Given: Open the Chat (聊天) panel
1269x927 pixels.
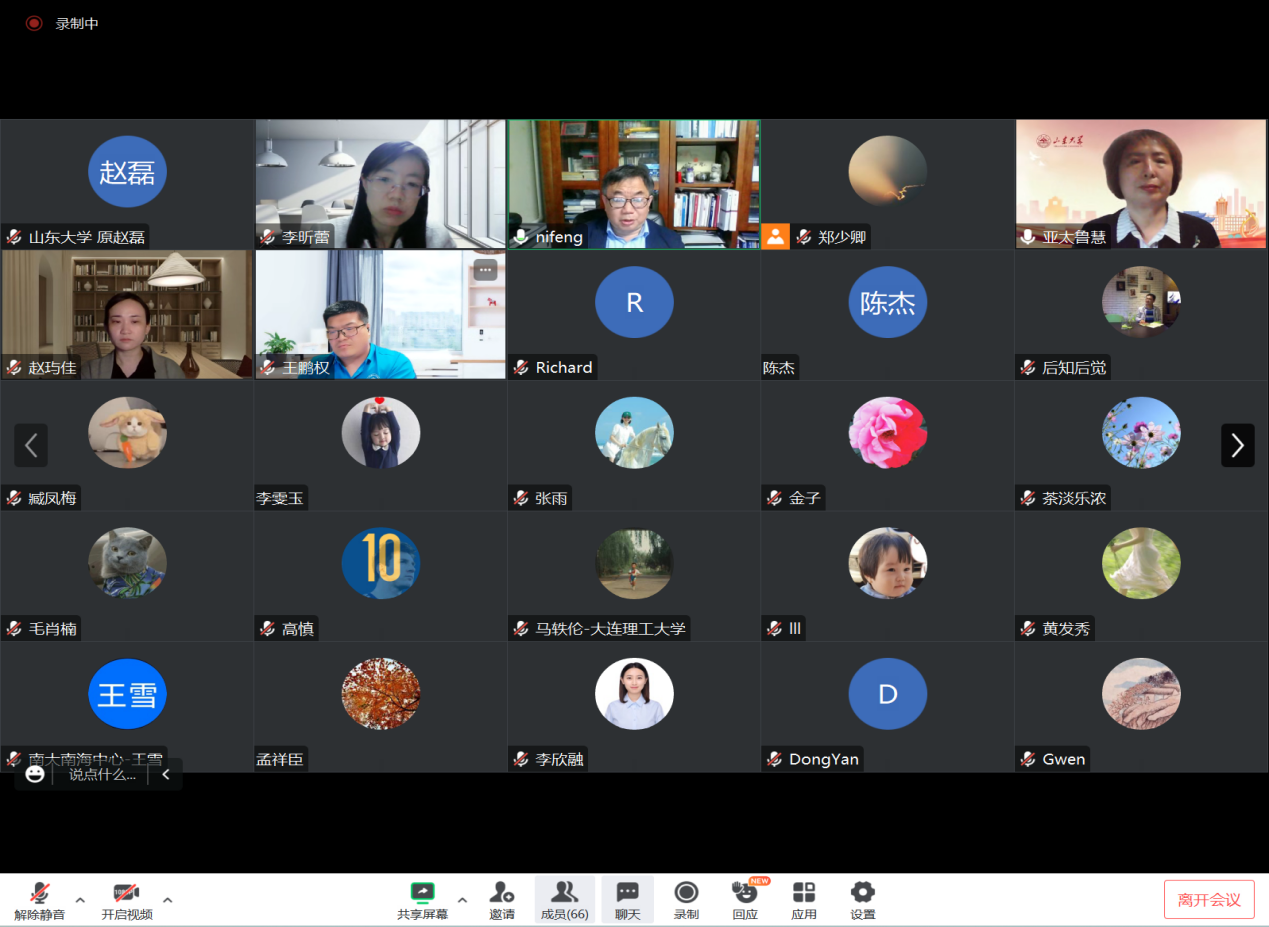Looking at the screenshot, I should [627, 892].
